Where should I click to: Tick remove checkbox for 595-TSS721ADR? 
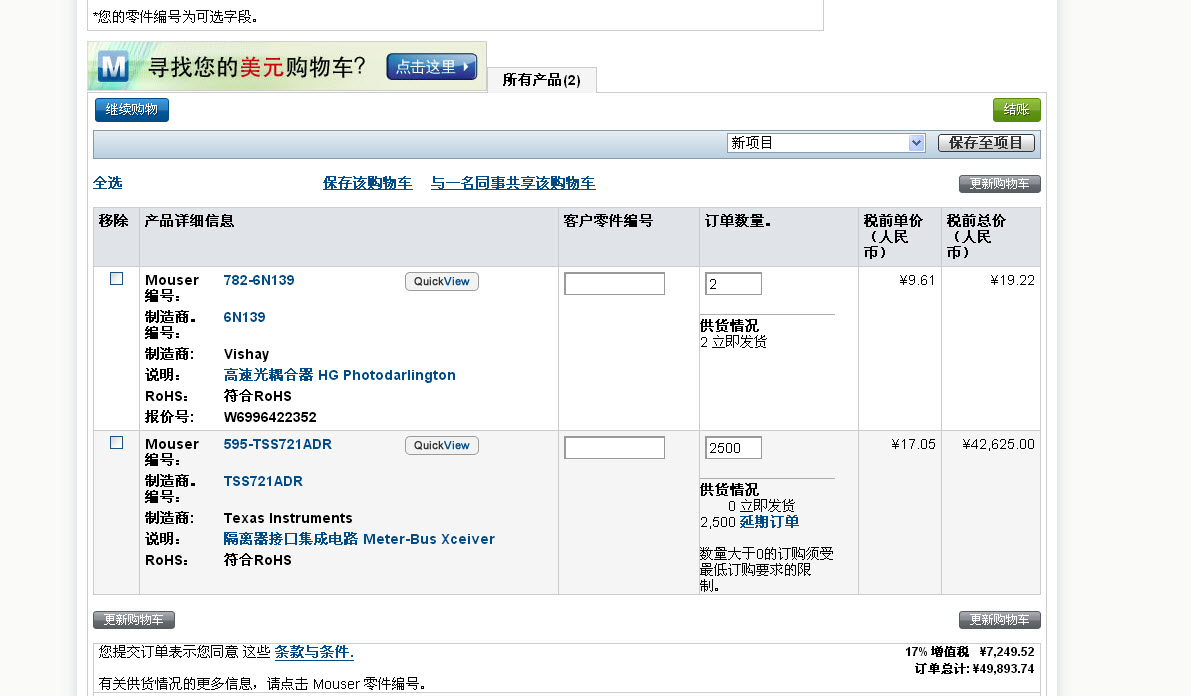[x=116, y=443]
